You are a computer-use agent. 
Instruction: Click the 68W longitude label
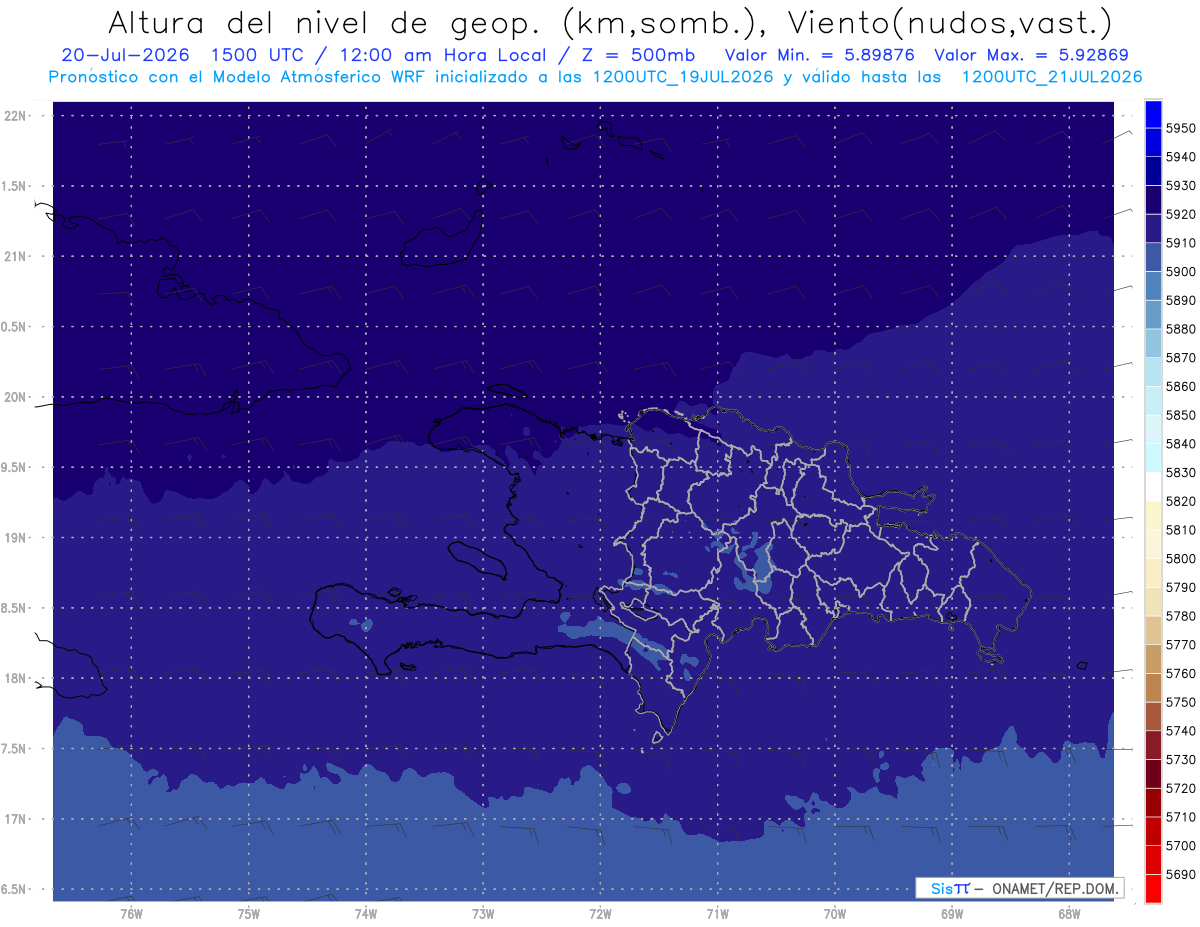point(1069,915)
